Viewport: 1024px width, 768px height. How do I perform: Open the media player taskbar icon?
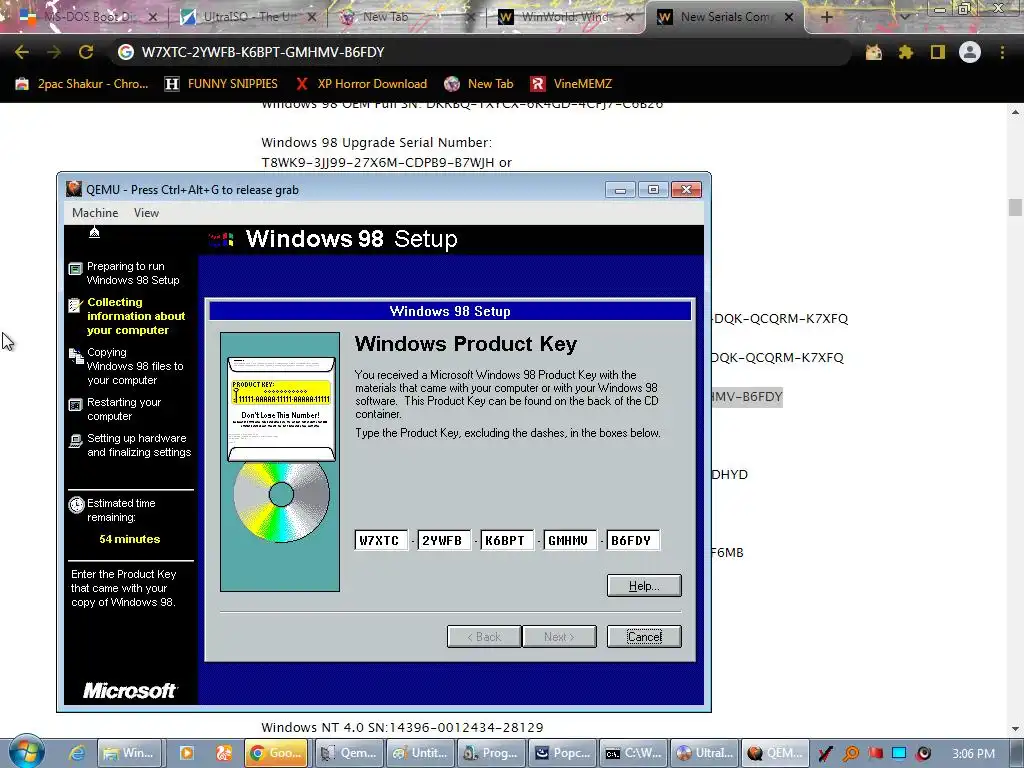click(187, 753)
